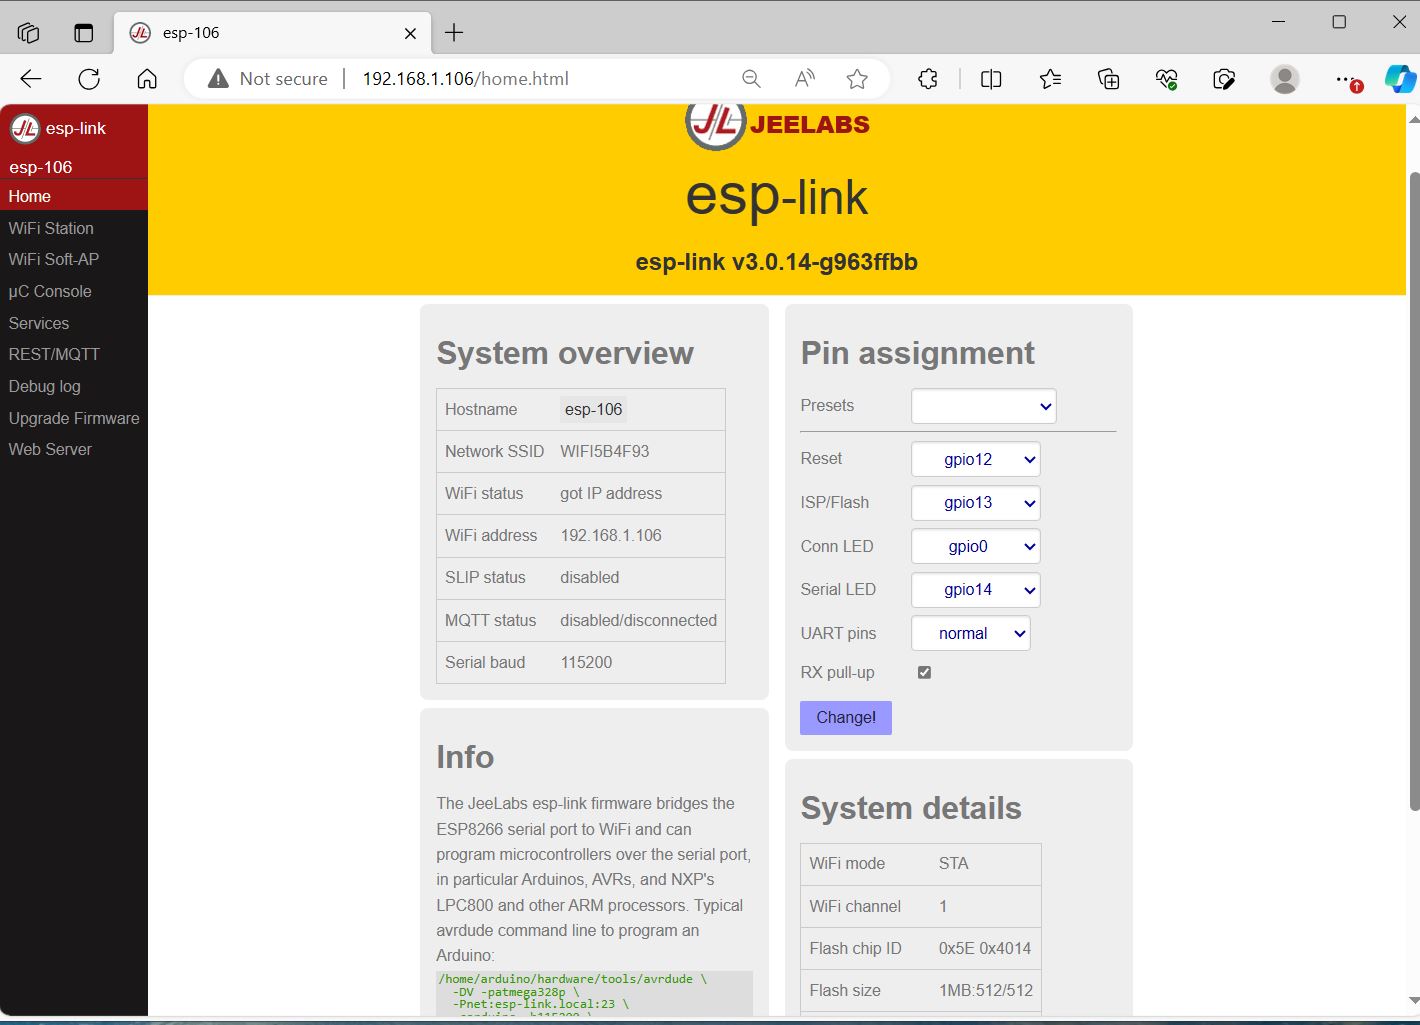The height and width of the screenshot is (1025, 1420).
Task: Go to Upgrade Firmware page
Action: coord(74,418)
